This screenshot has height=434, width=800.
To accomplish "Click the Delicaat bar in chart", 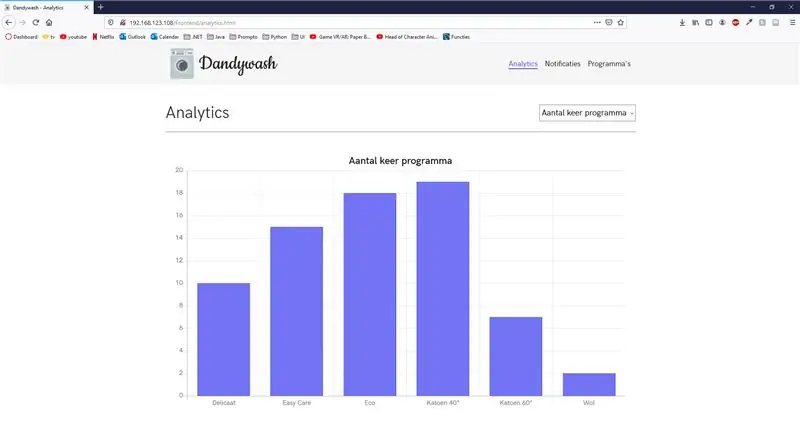I will 223,339.
